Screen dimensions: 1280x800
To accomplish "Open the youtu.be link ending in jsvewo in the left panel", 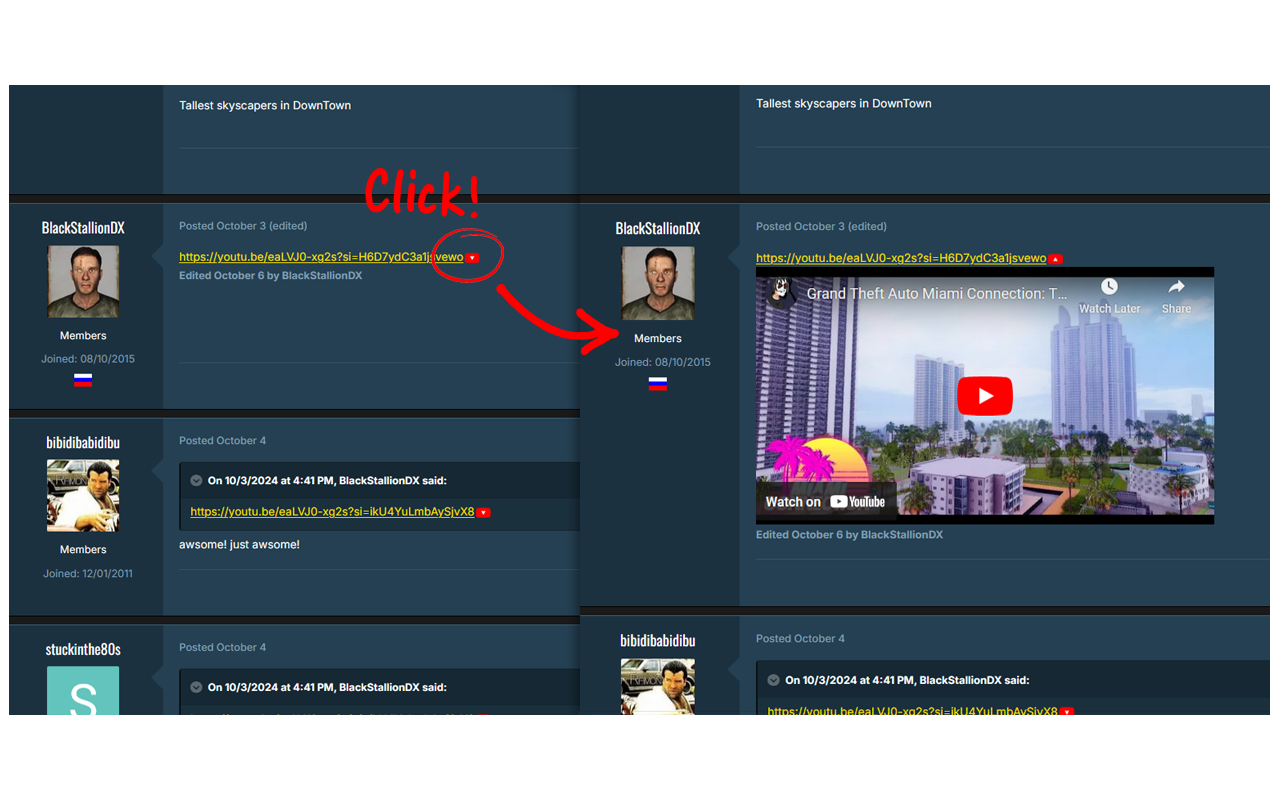I will point(321,257).
